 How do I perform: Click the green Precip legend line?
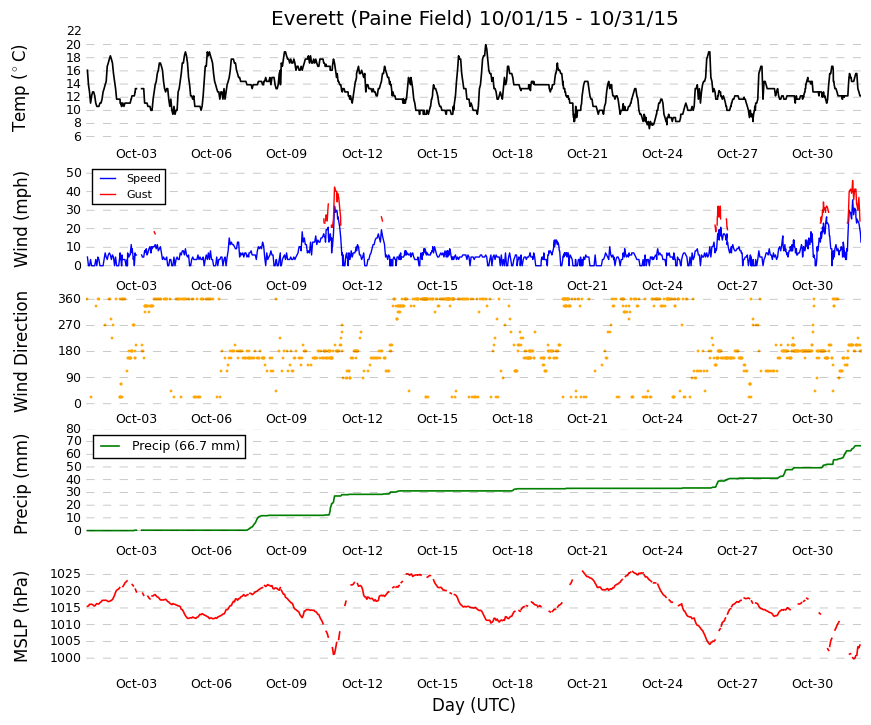pos(109,446)
